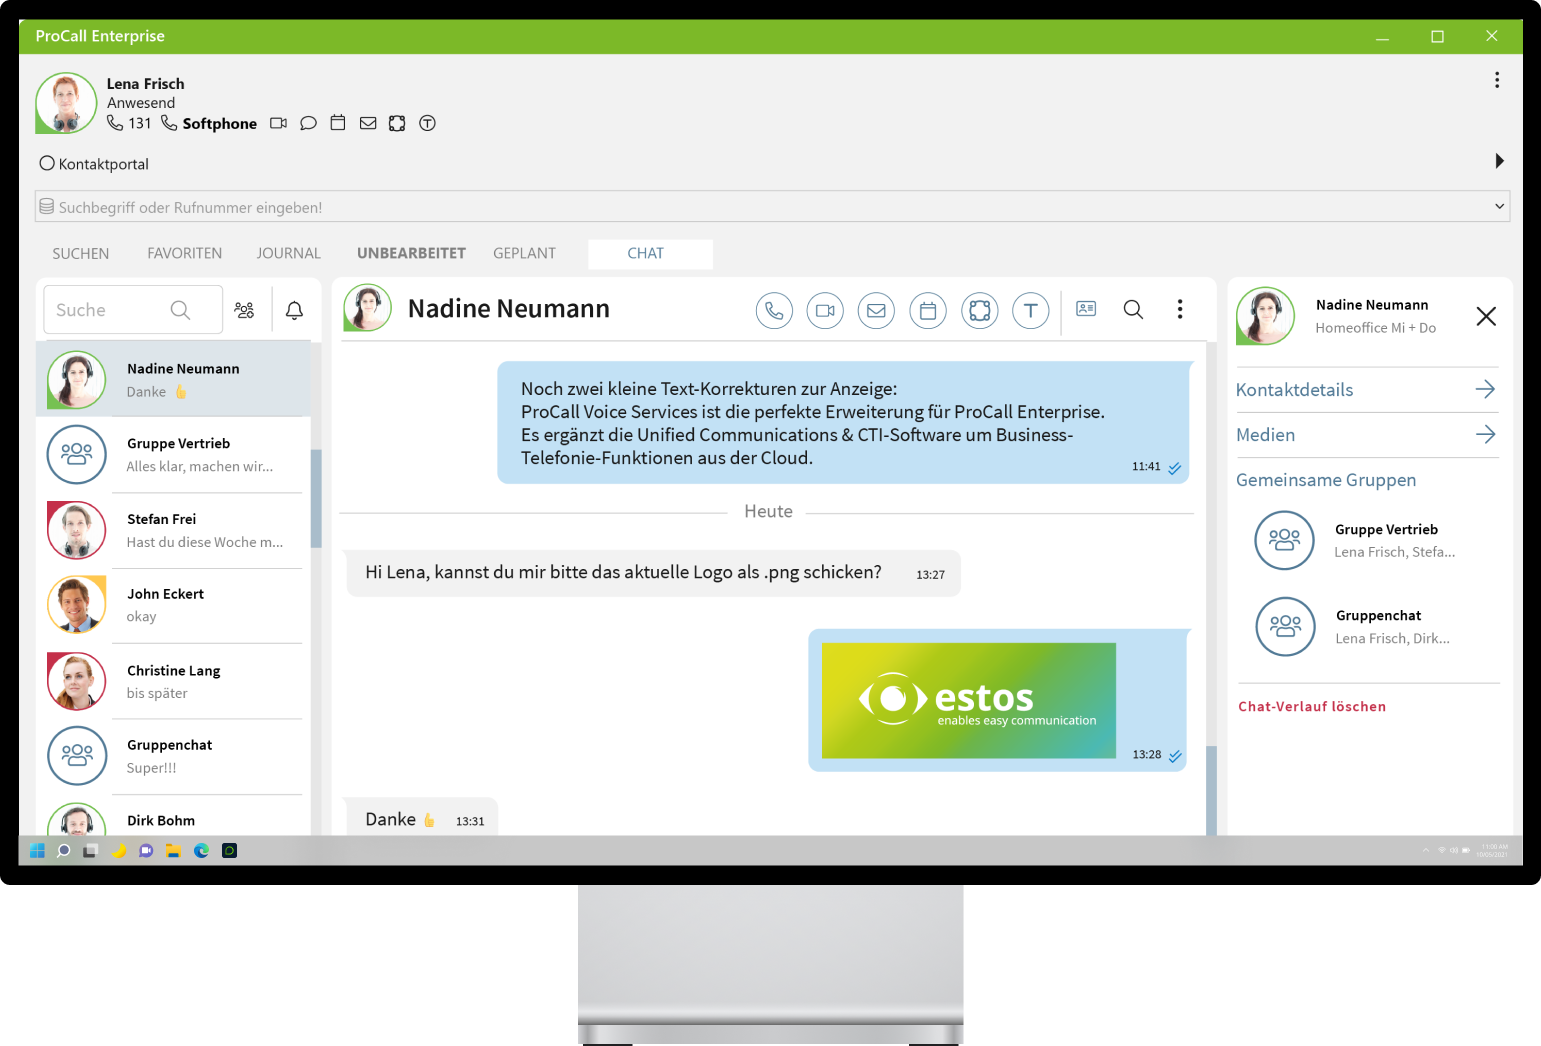Start video call from Lena Frisch header
1541x1046 pixels.
278,123
